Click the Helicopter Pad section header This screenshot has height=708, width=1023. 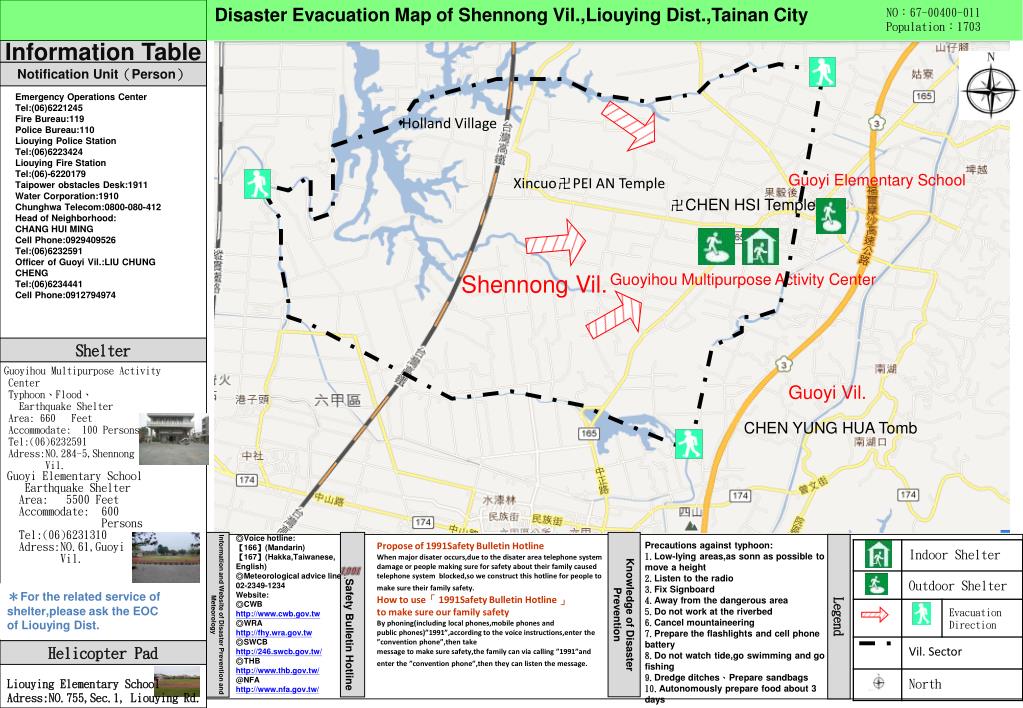tap(103, 653)
